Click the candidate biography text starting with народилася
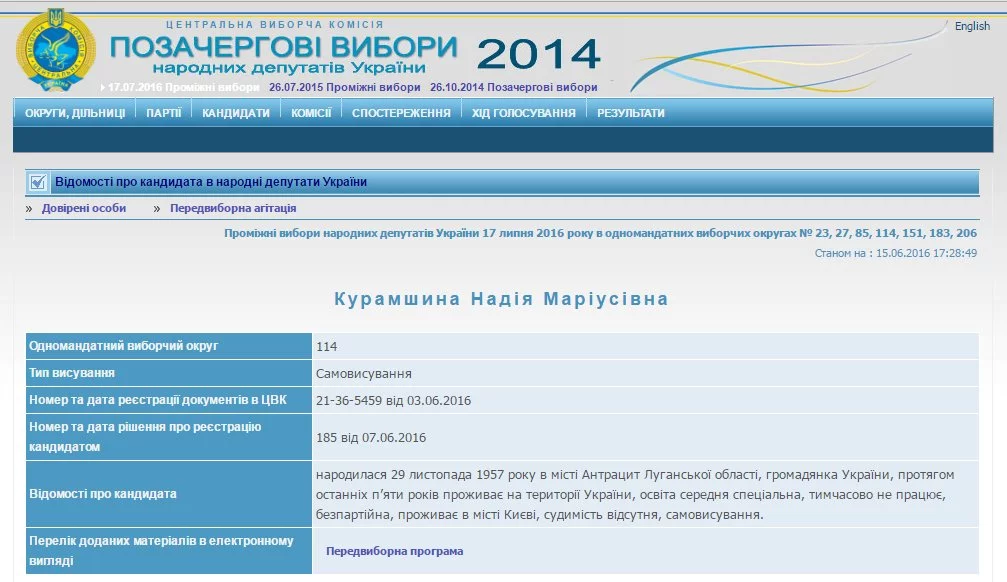This screenshot has width=1007, height=582. [x=635, y=495]
